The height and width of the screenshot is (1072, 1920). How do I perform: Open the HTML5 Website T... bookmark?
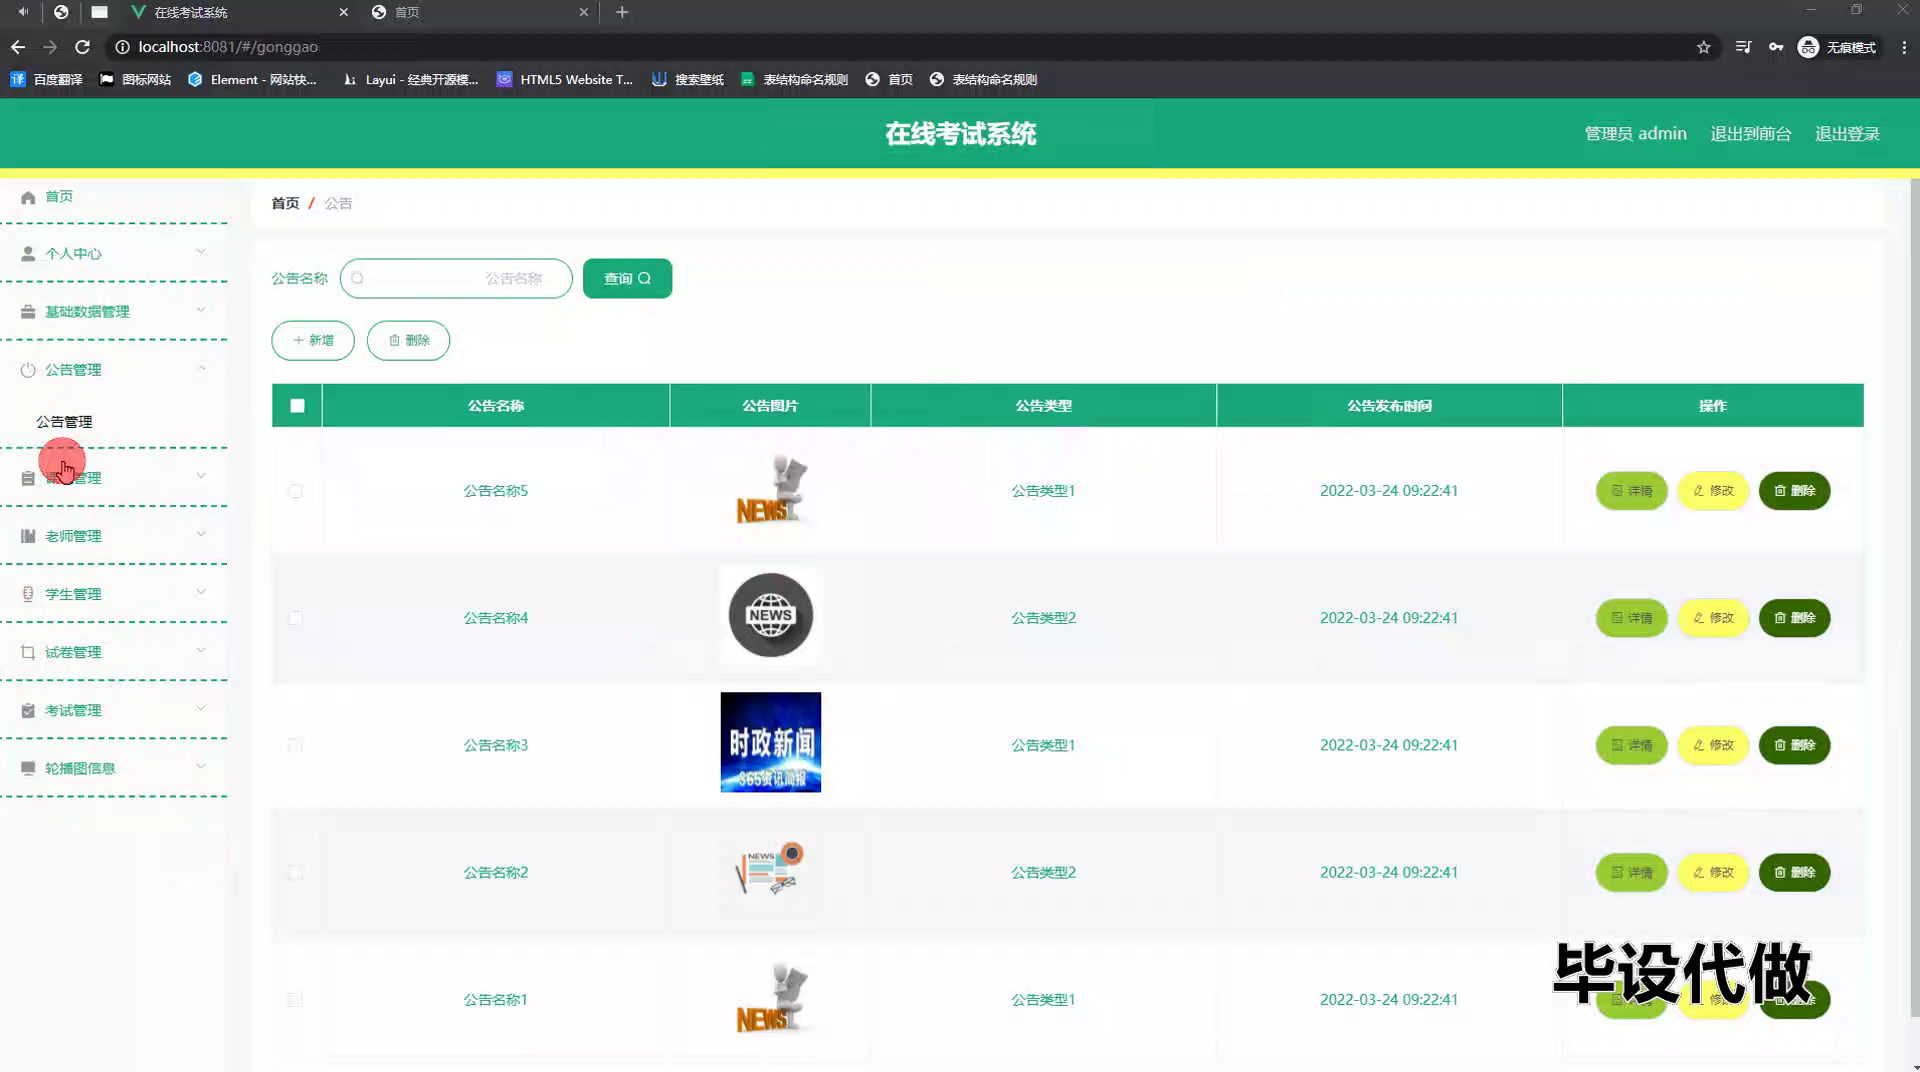tap(565, 80)
